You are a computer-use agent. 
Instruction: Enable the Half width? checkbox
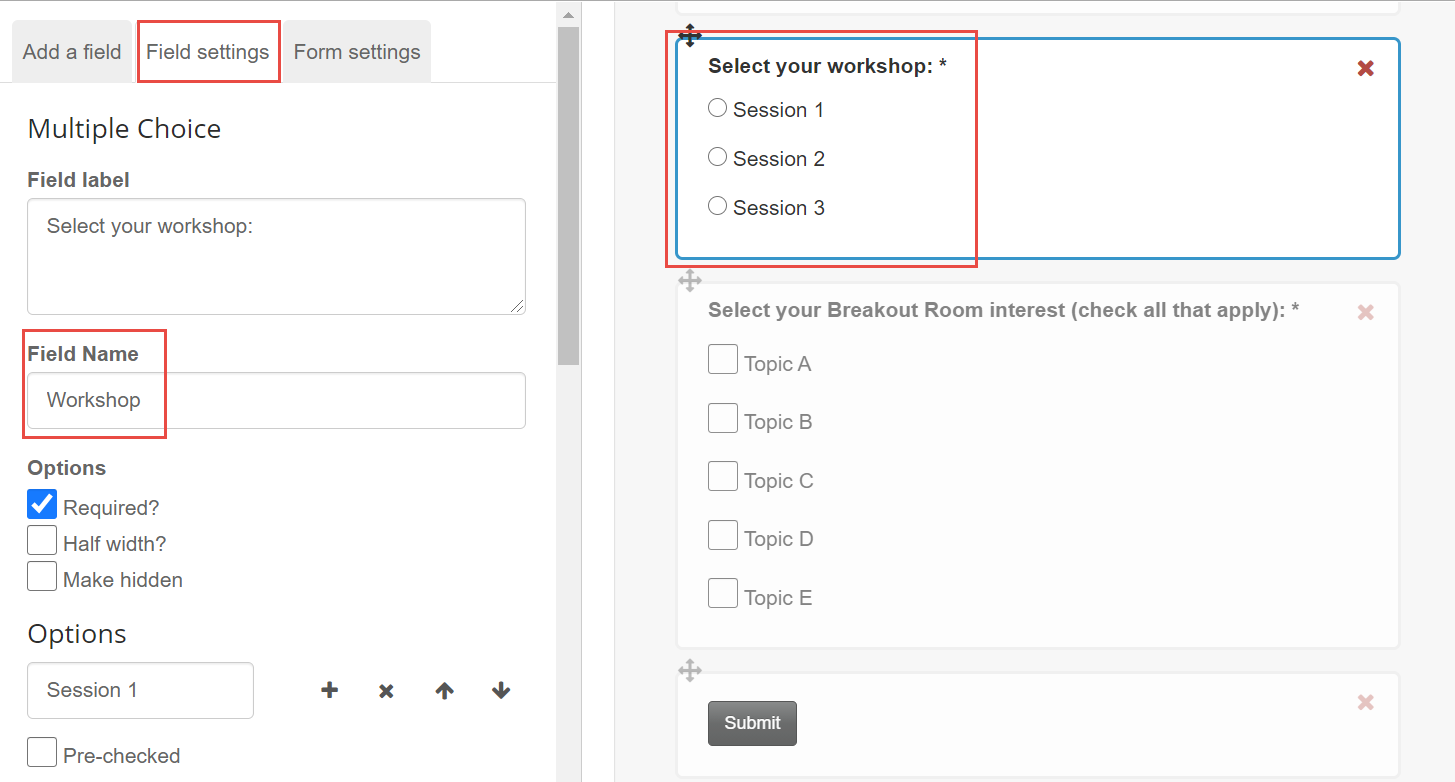42,540
